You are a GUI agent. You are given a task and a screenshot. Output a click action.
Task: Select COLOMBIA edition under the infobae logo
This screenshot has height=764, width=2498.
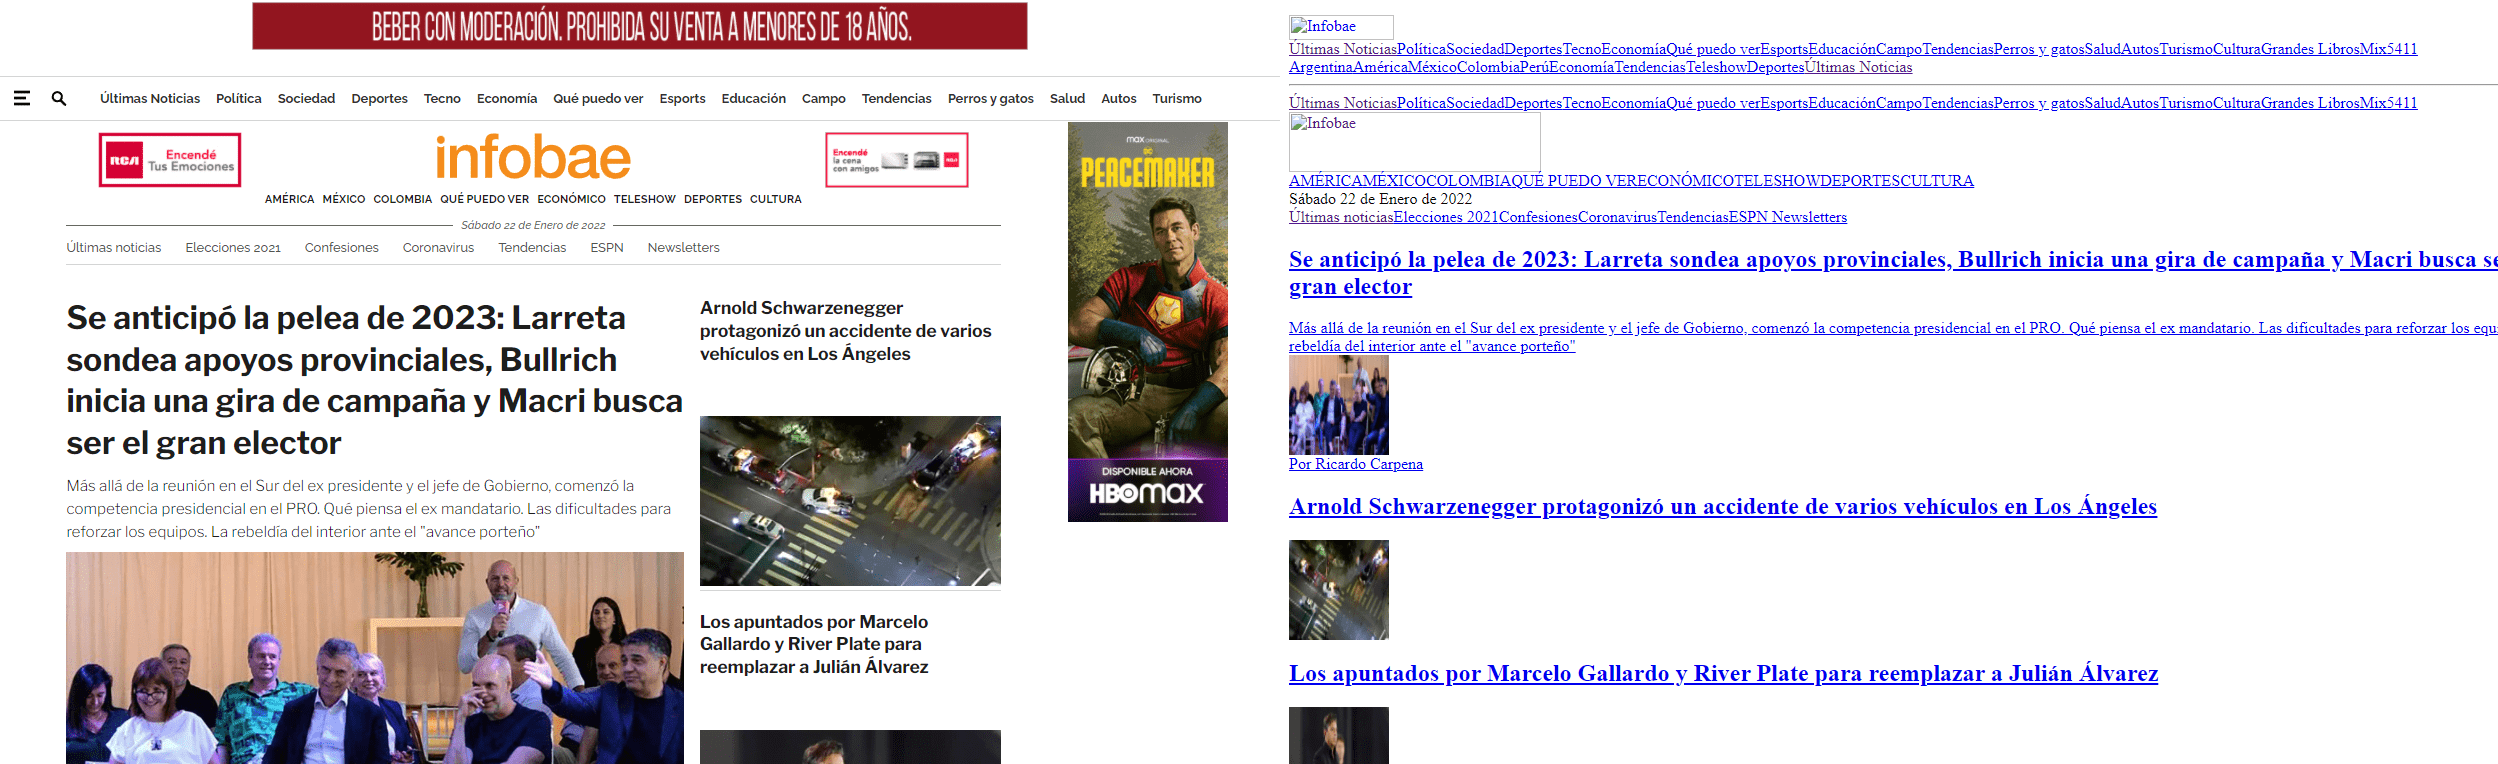click(403, 199)
